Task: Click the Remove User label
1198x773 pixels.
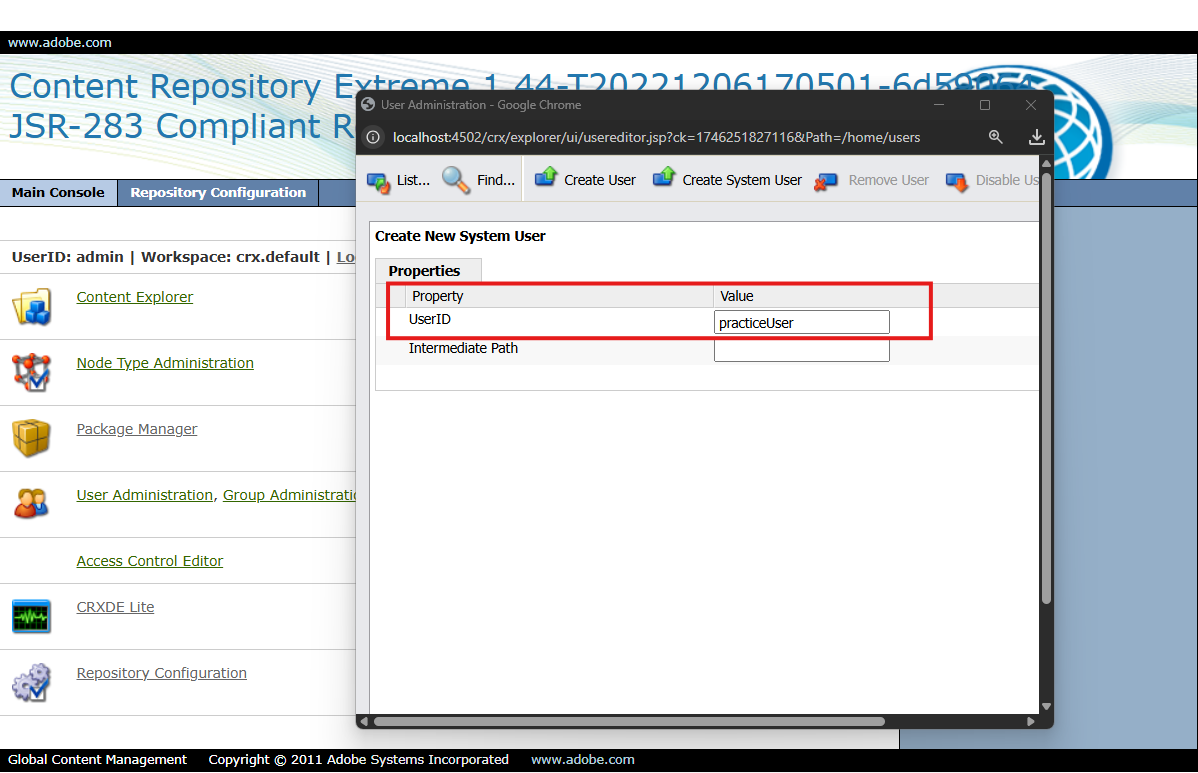Action: [x=889, y=180]
